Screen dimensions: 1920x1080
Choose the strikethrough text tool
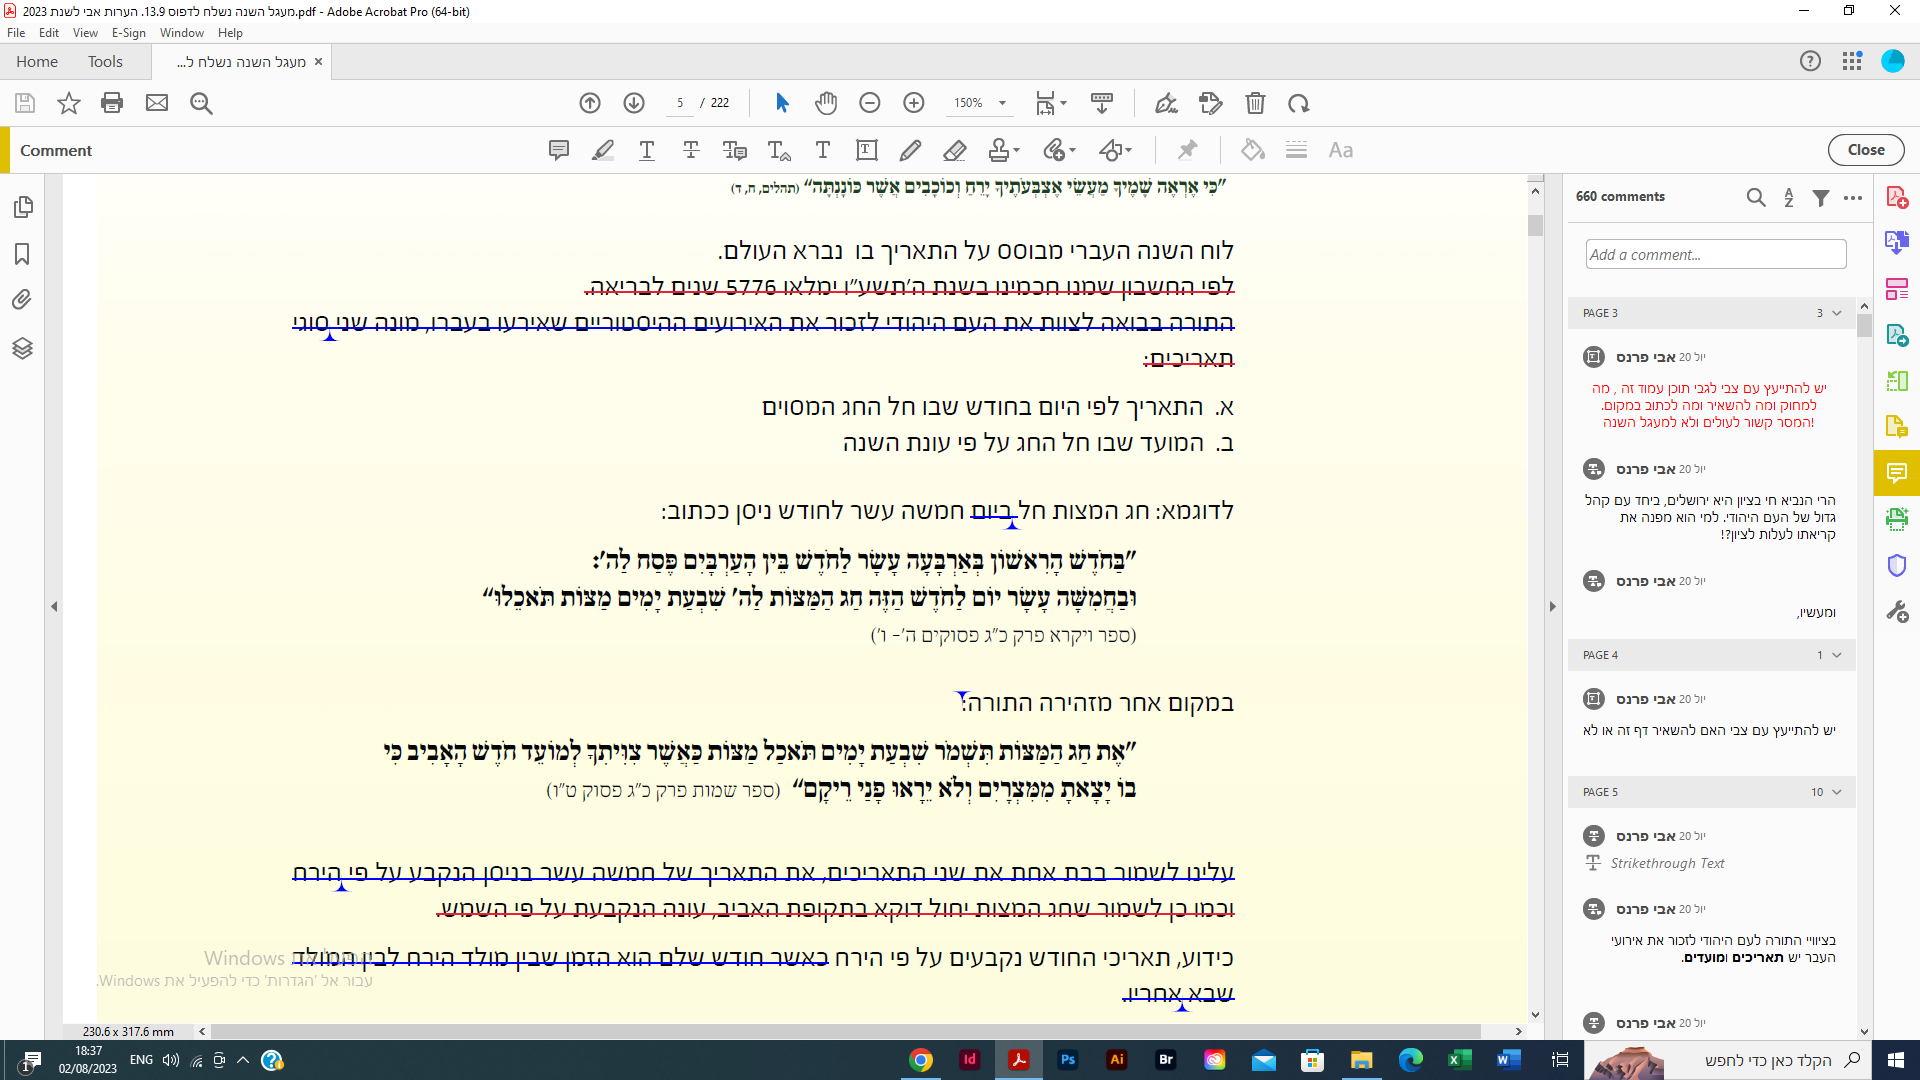coord(691,150)
